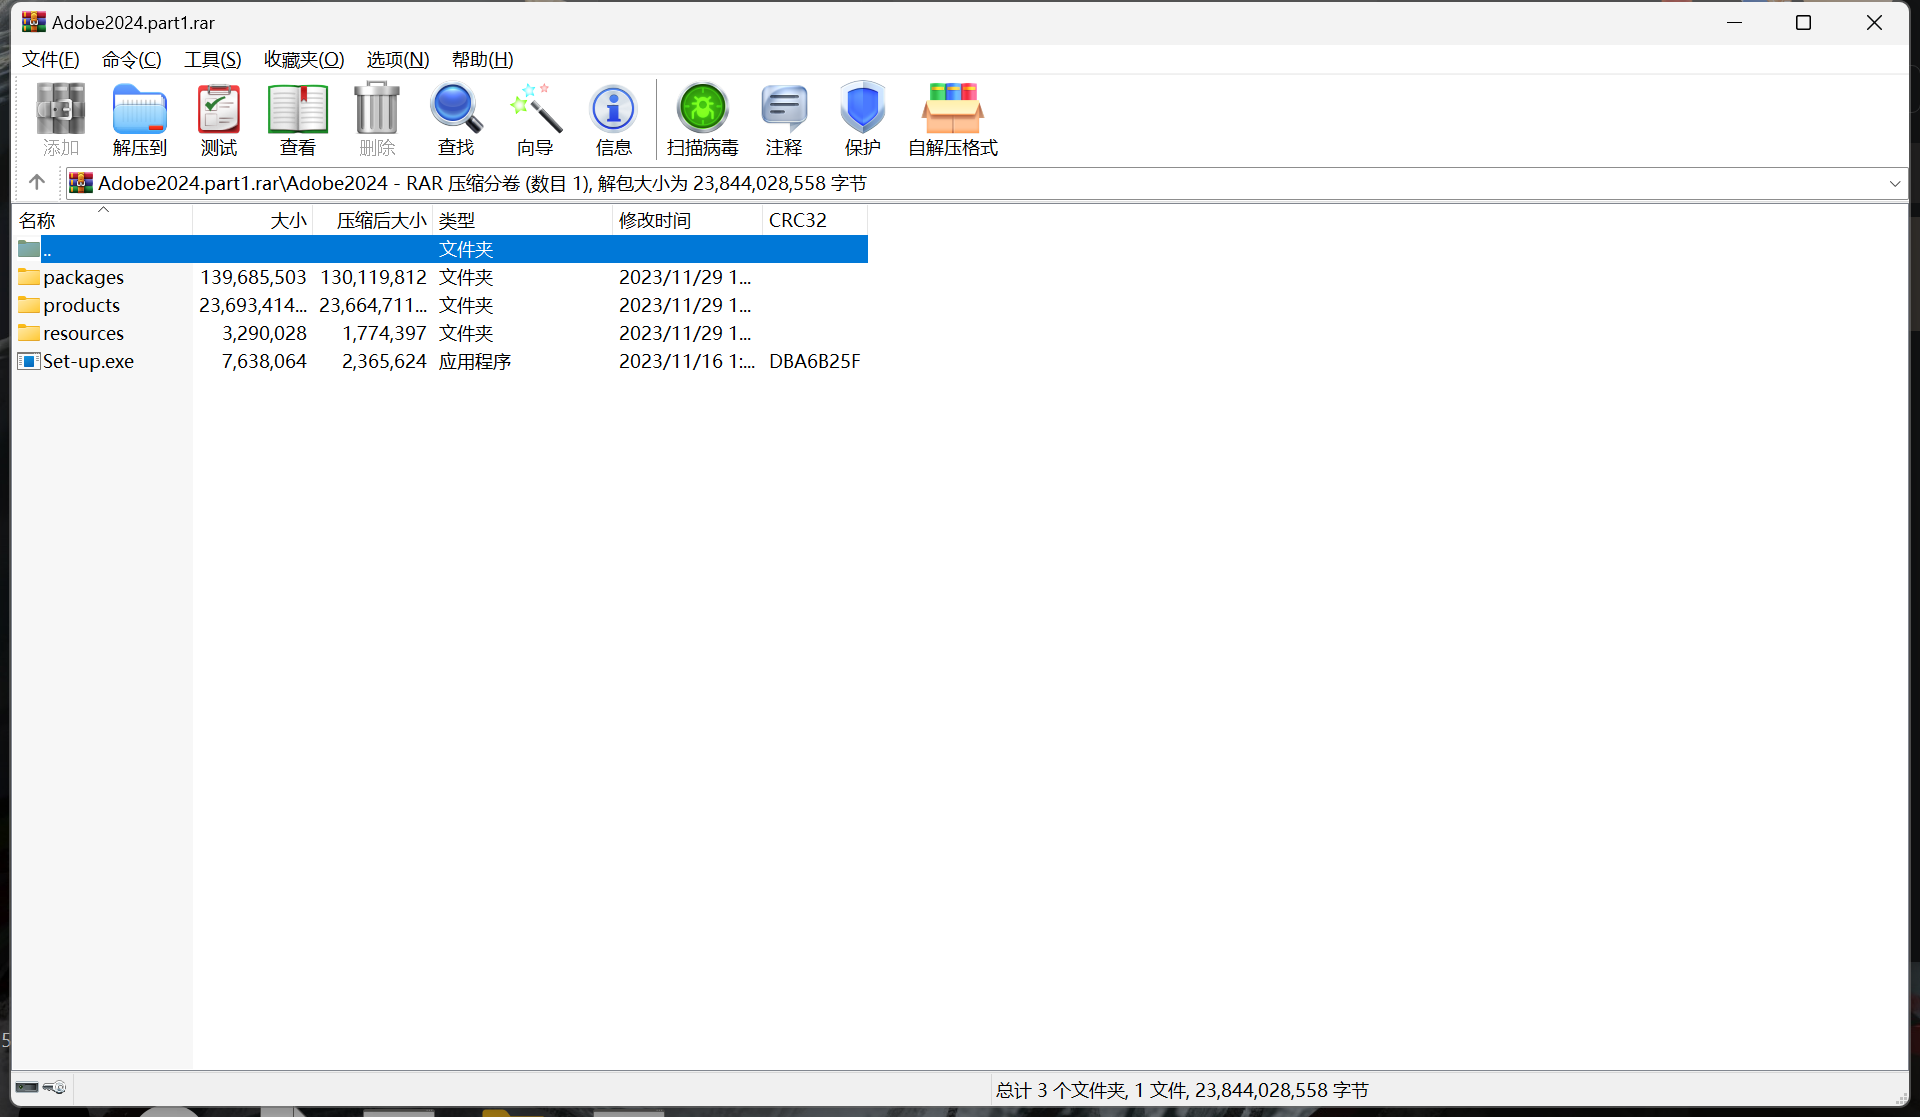This screenshot has height=1117, width=1920.
Task: Click the Extract To (解压到) icon
Action: click(140, 119)
